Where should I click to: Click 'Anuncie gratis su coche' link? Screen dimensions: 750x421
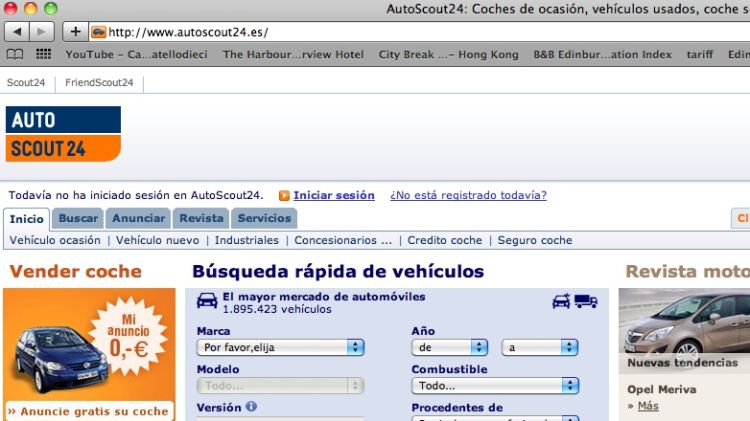coord(89,411)
